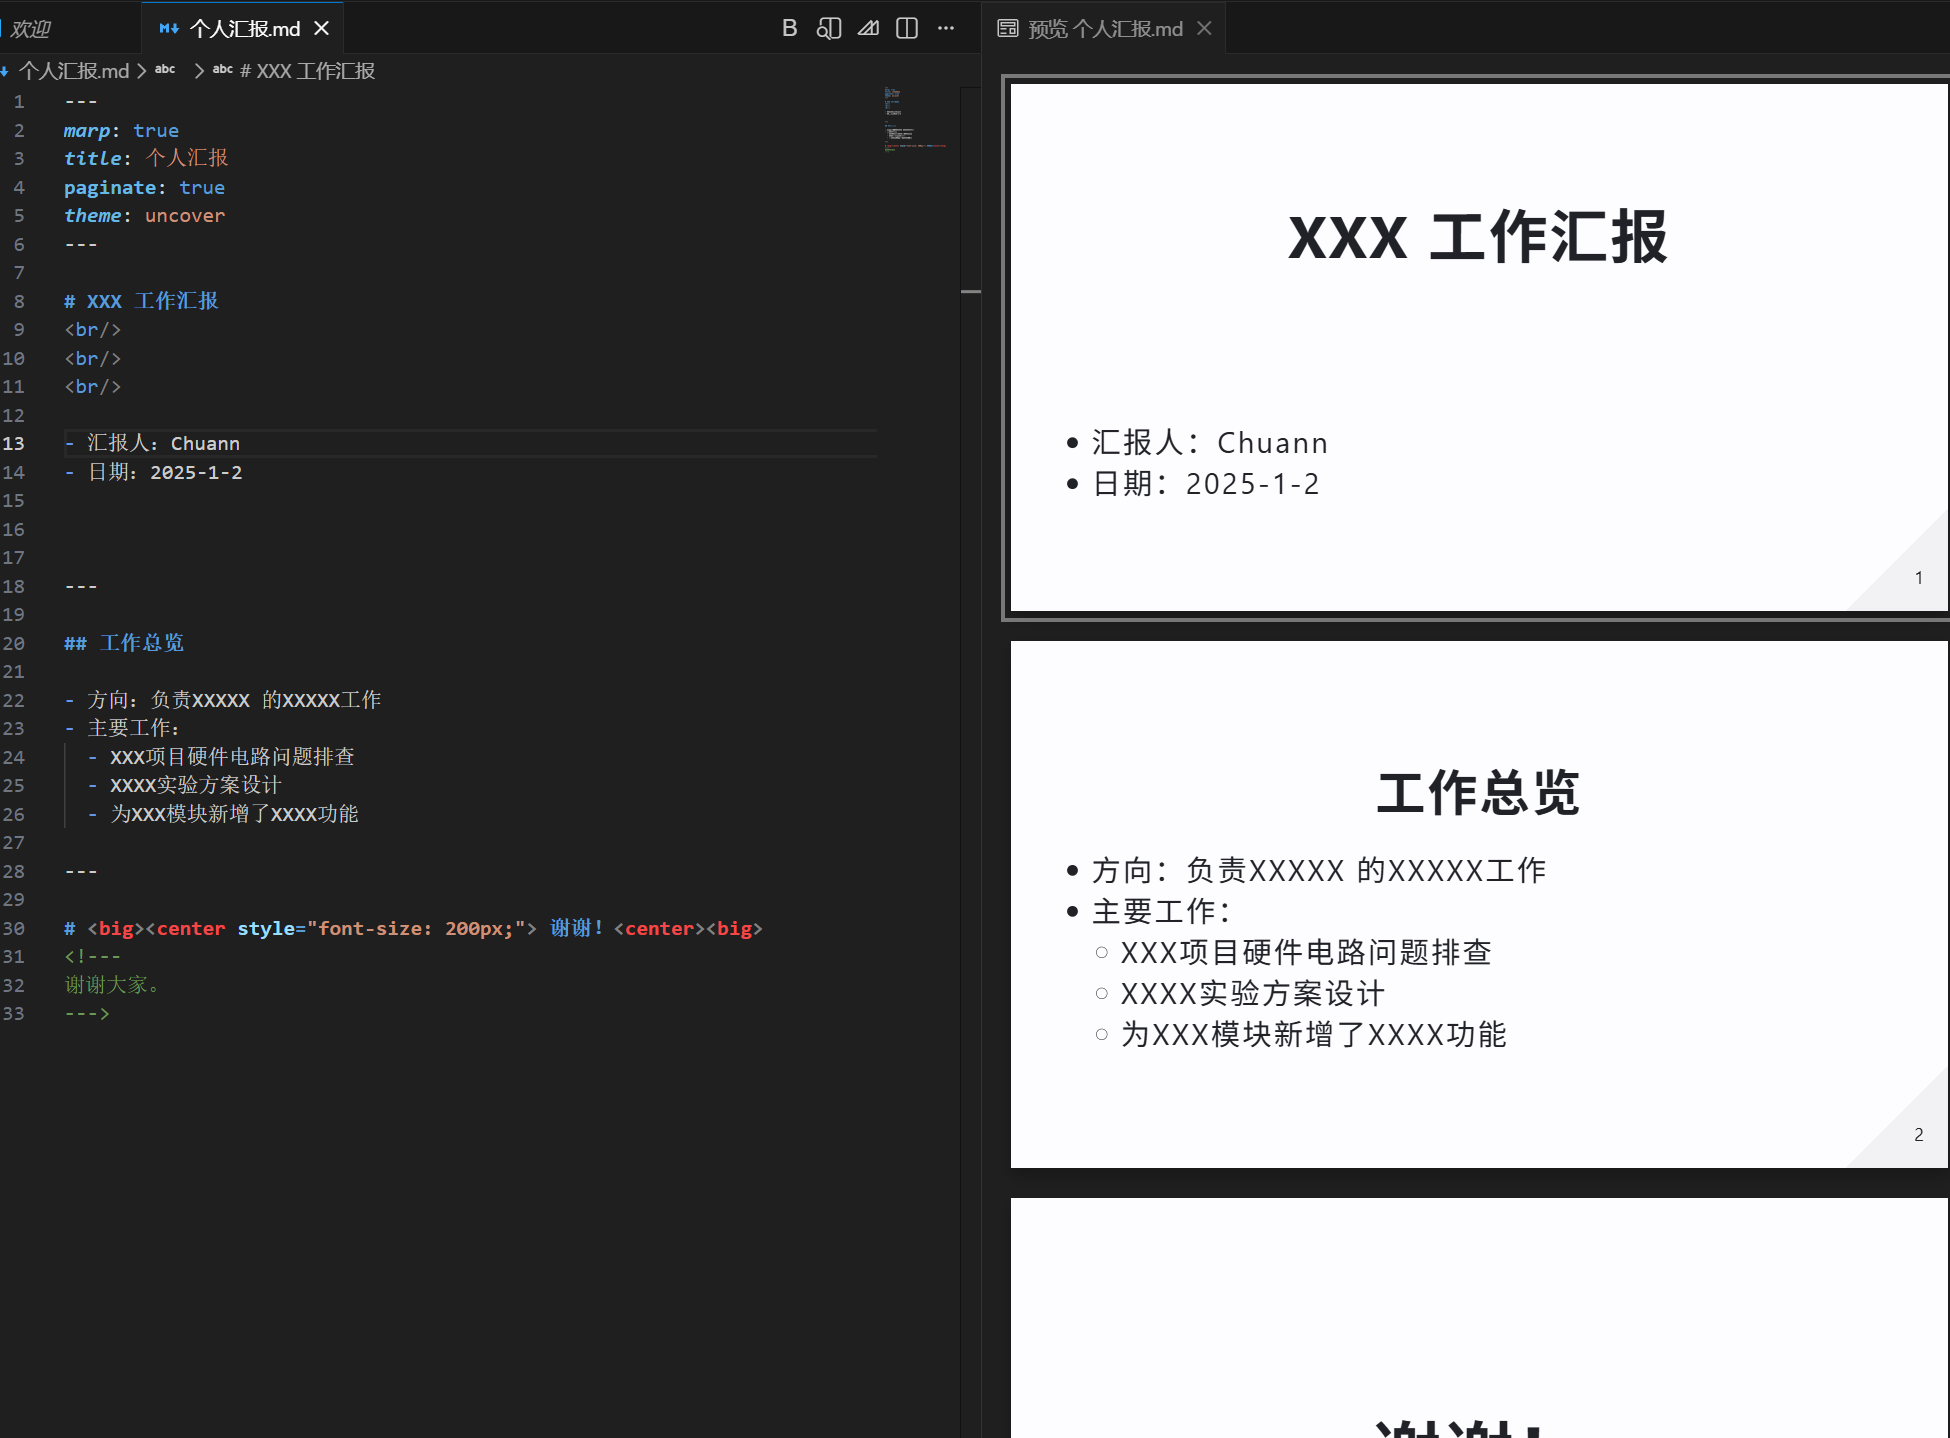Click line number 8 in gutter
The image size is (1950, 1438).
coord(19,301)
